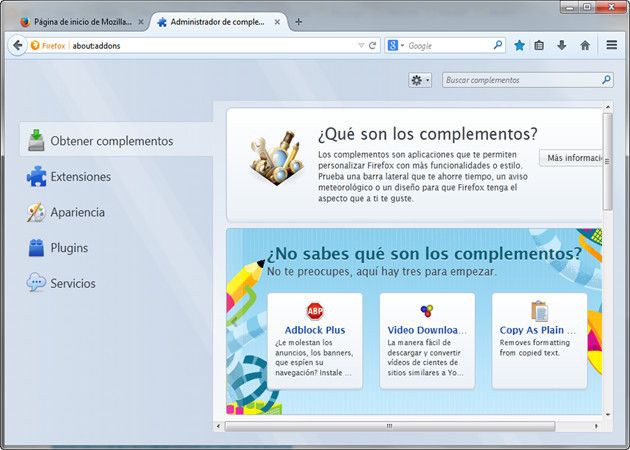Open the Firefox hamburger menu
630x450 pixels.
(x=612, y=45)
